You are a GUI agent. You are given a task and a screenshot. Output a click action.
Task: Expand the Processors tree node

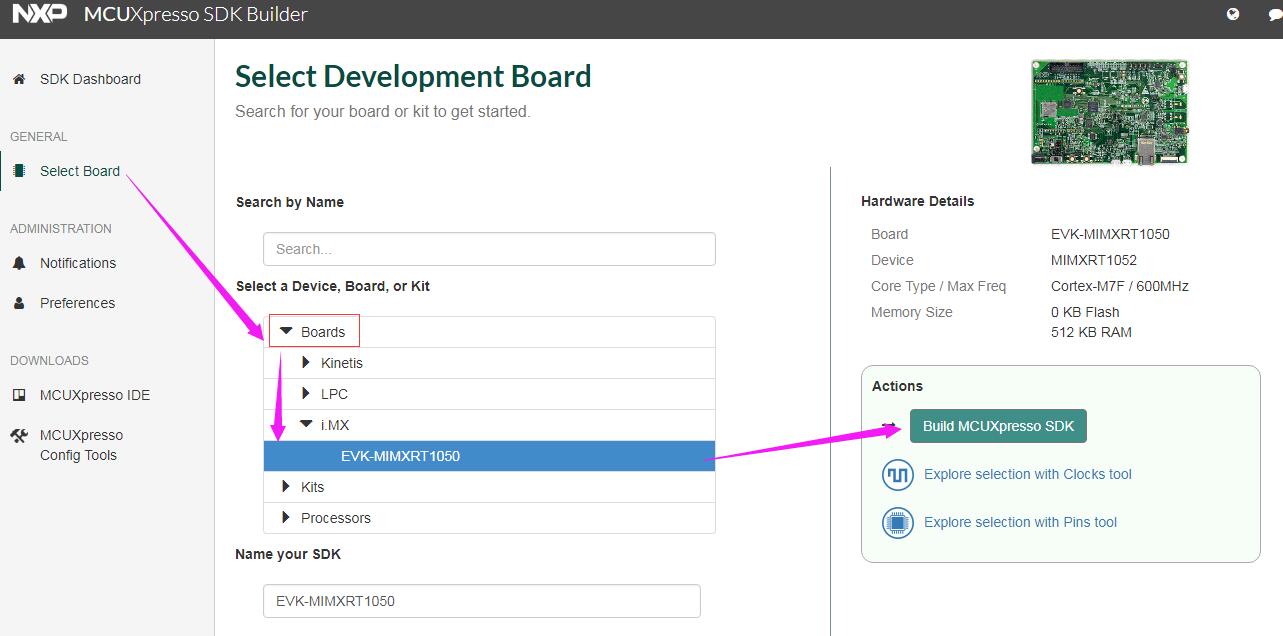pyautogui.click(x=287, y=517)
